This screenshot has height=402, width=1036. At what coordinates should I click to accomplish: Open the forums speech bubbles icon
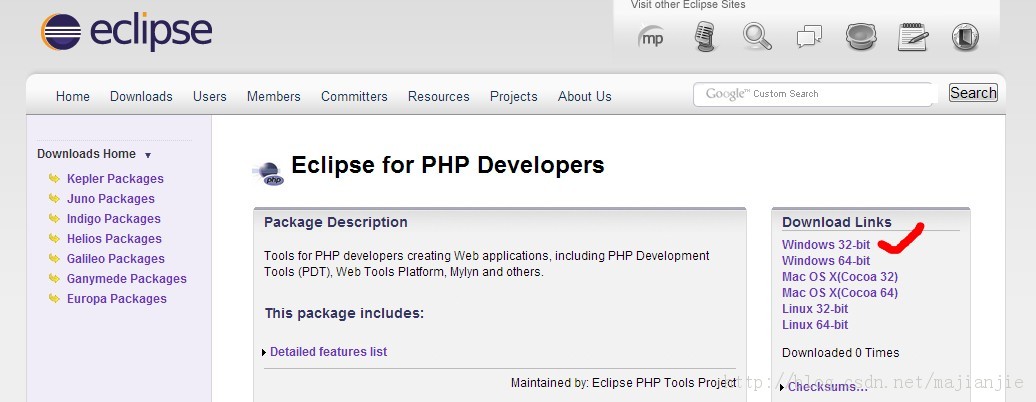(x=809, y=36)
